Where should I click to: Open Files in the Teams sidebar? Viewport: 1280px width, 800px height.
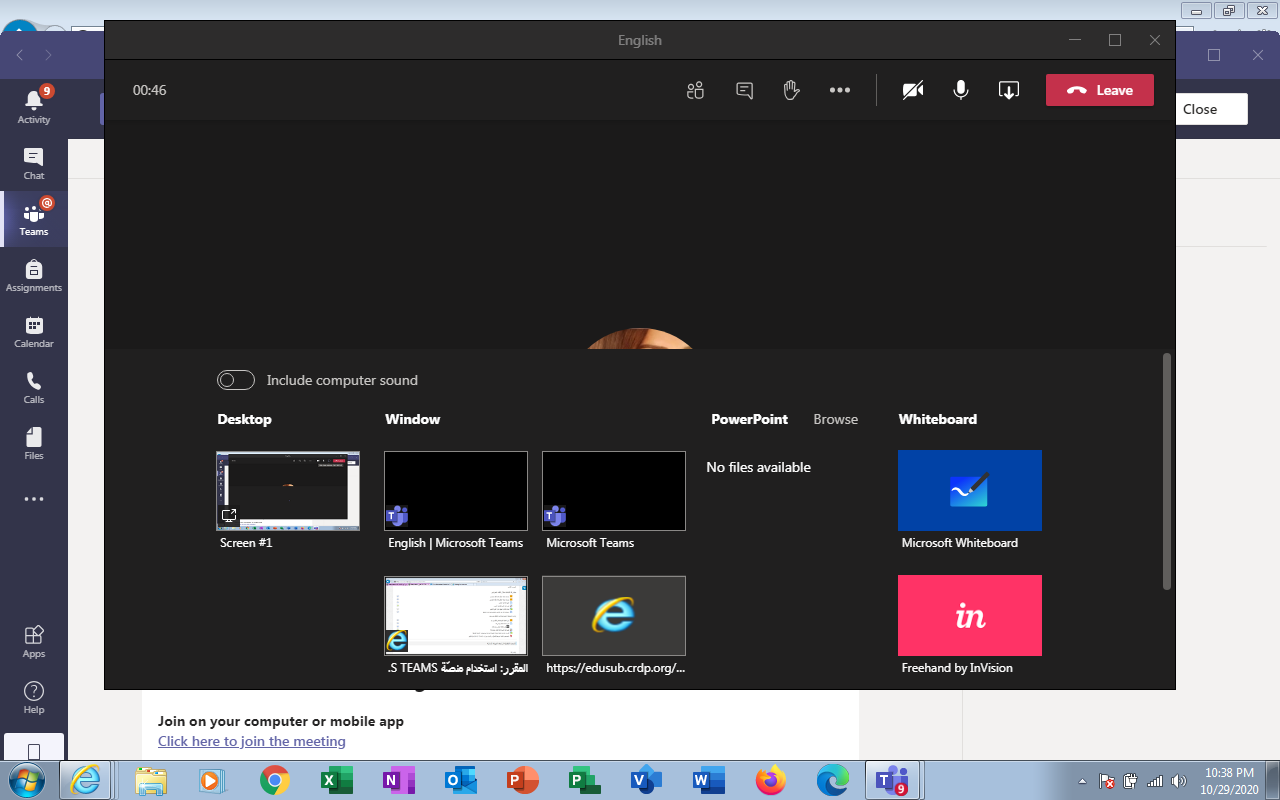pyautogui.click(x=34, y=443)
